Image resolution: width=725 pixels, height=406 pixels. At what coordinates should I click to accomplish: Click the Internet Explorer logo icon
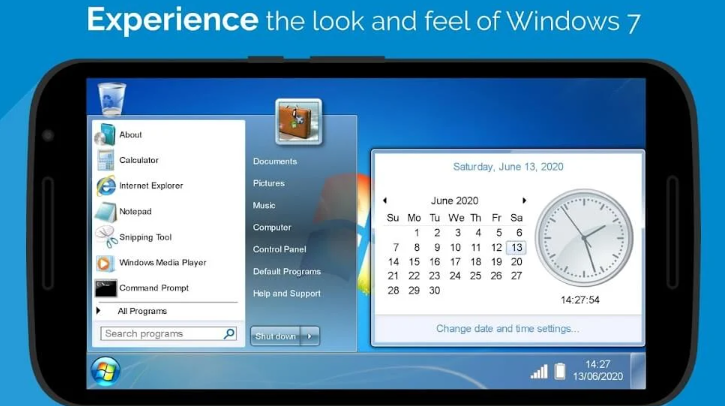click(106, 186)
